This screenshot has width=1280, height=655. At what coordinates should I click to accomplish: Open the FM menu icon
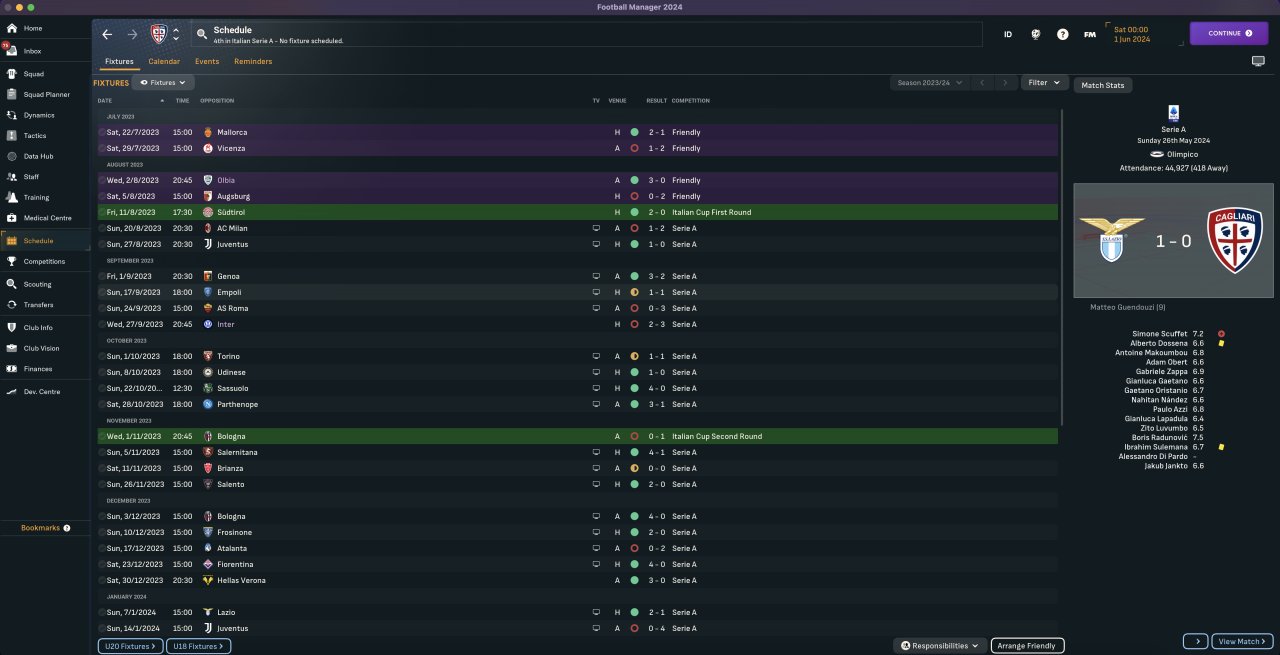[1089, 34]
